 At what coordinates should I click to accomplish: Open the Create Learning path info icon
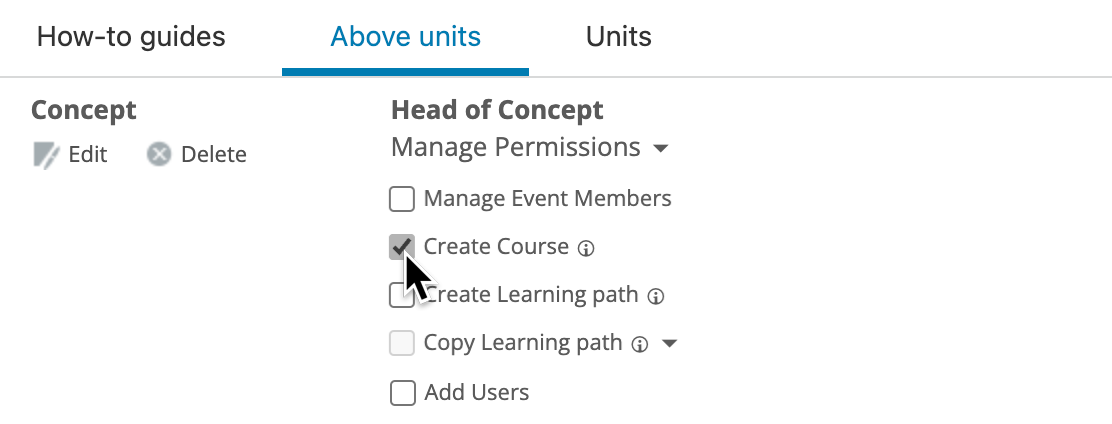(x=656, y=296)
